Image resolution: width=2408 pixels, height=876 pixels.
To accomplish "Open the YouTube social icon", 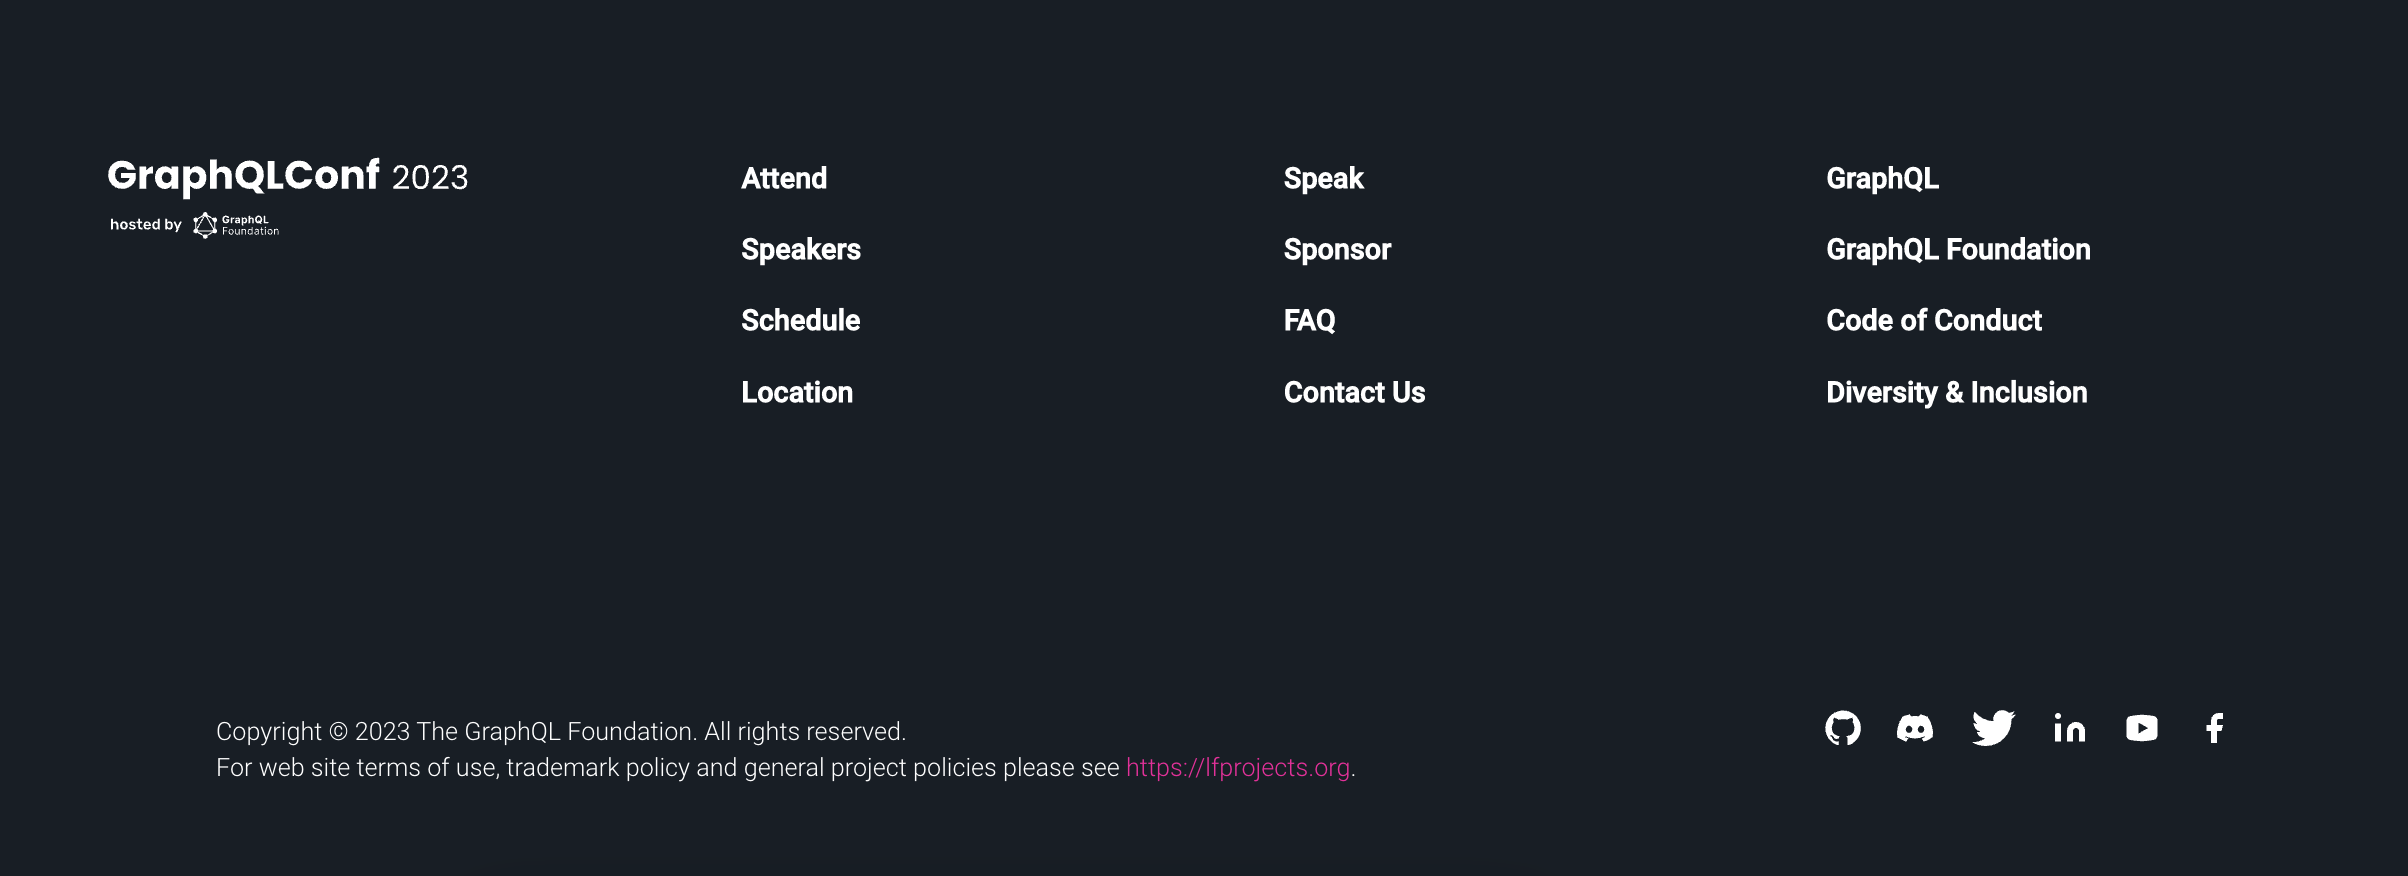I will point(2142,728).
